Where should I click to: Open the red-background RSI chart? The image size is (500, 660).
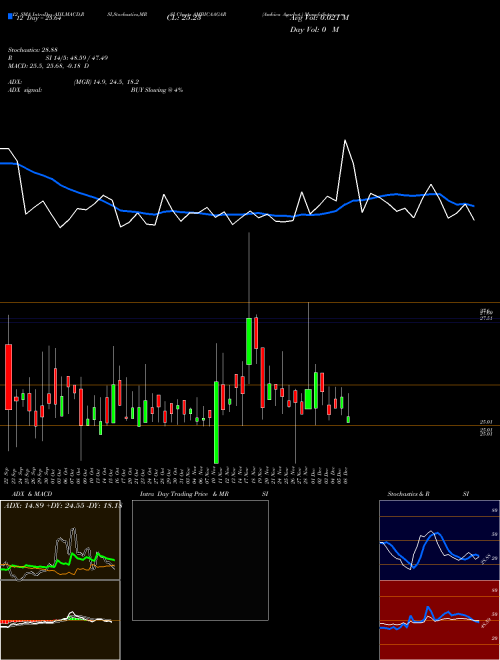point(439,620)
